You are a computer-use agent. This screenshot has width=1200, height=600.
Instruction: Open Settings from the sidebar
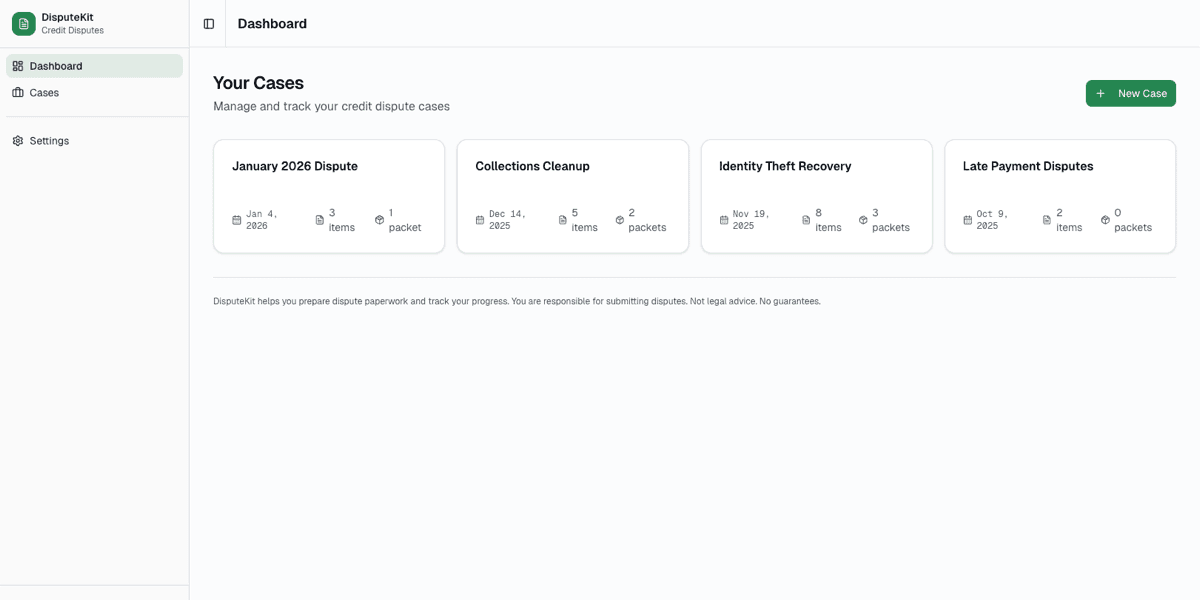49,141
